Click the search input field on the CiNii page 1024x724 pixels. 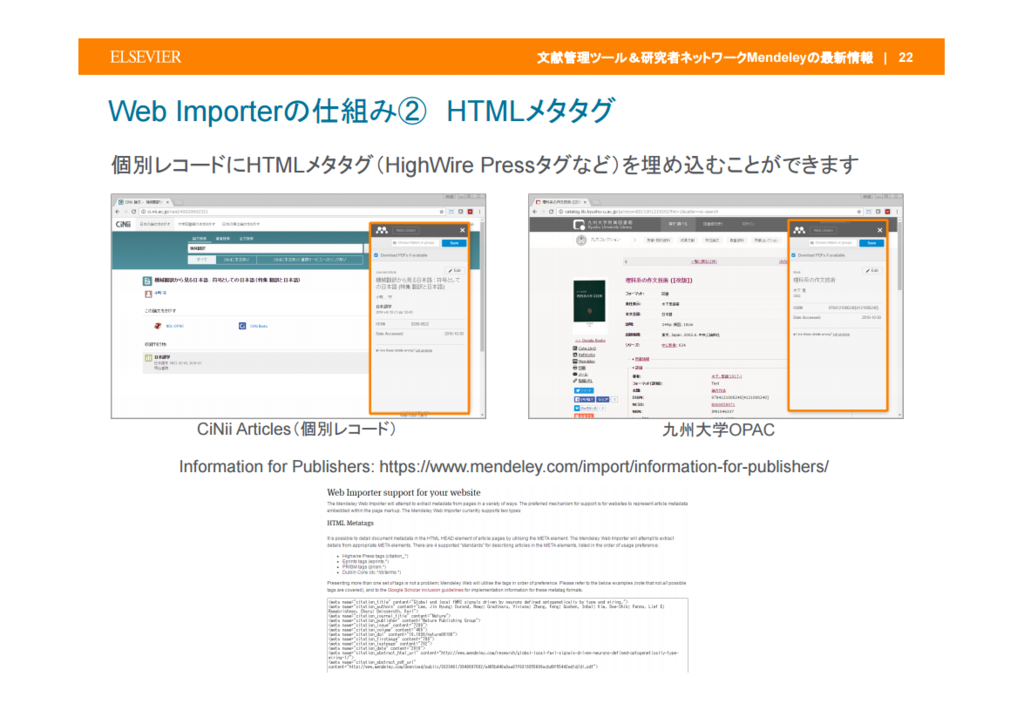tap(275, 248)
